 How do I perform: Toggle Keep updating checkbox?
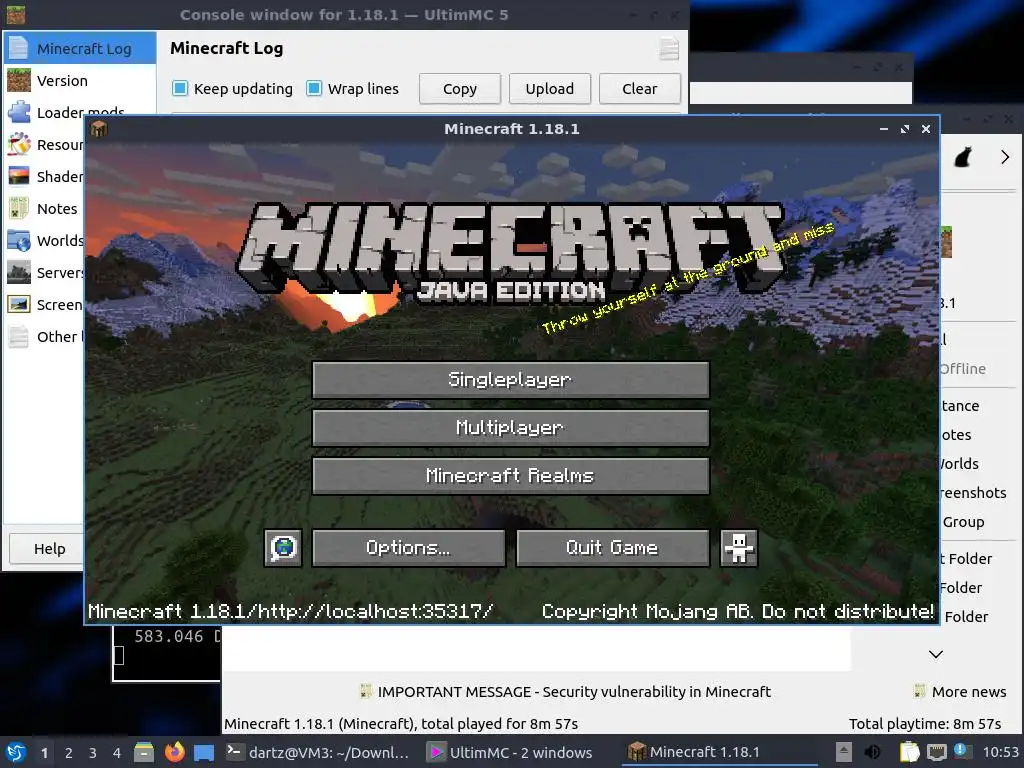[x=180, y=88]
